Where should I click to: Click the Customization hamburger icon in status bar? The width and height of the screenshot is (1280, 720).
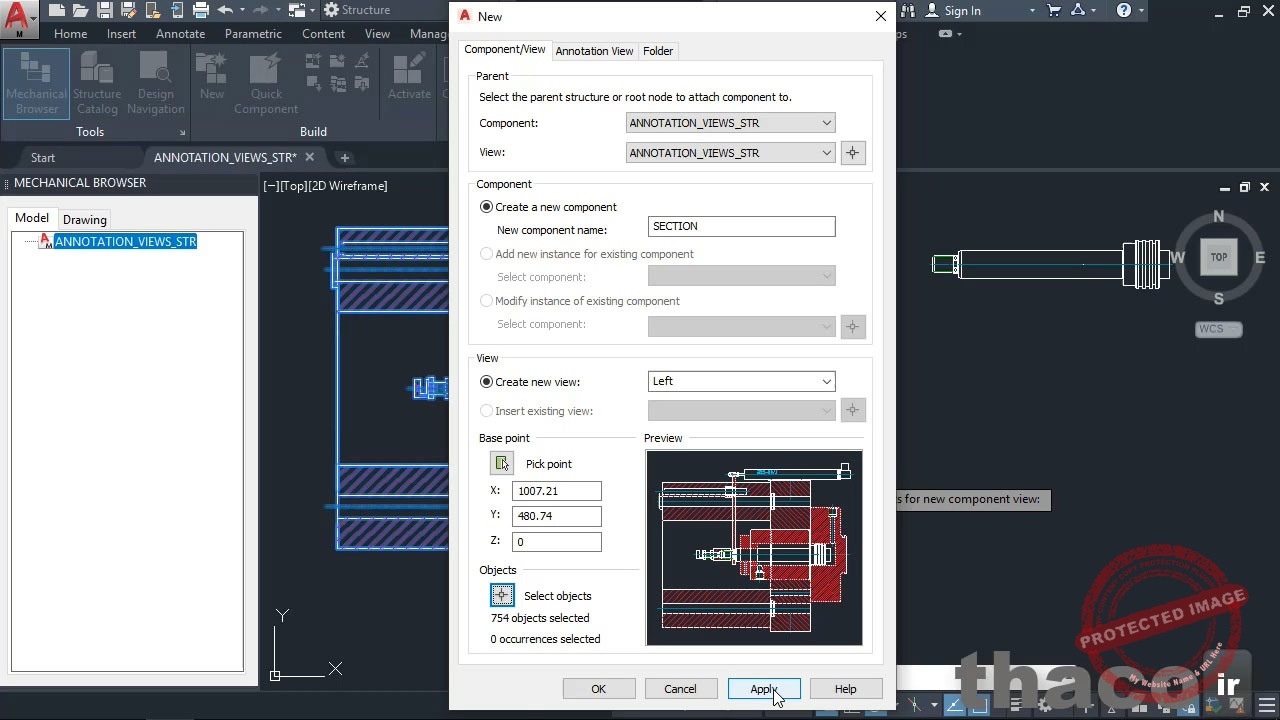click(x=1266, y=706)
